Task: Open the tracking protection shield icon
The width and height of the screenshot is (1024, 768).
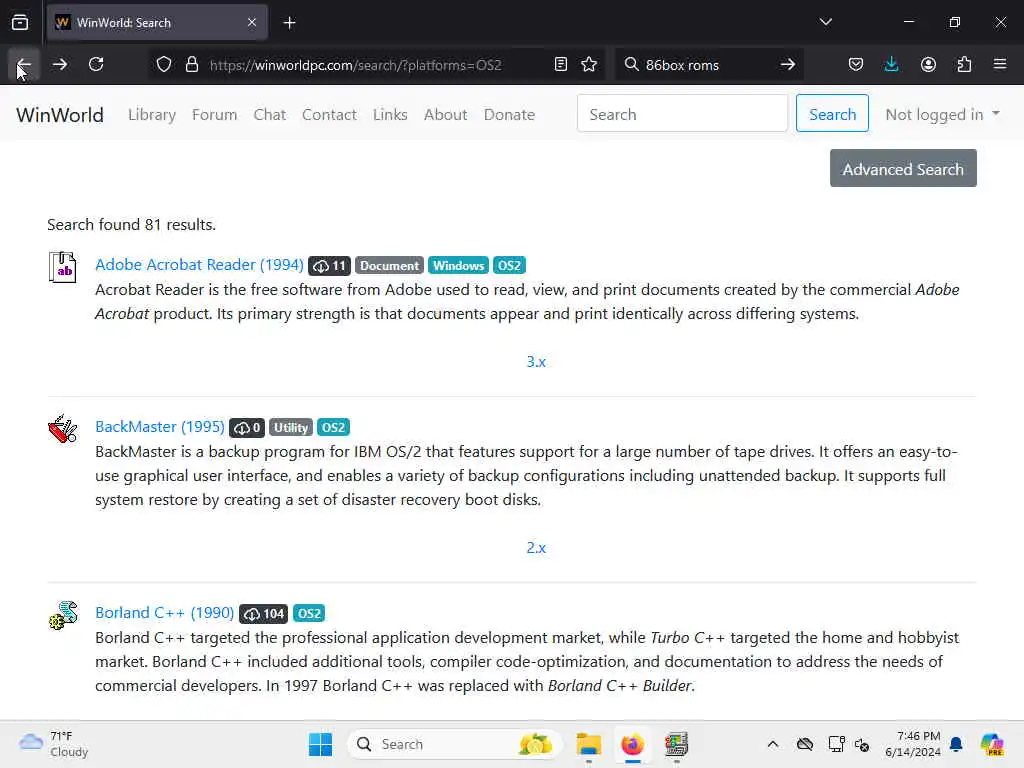Action: 164,65
